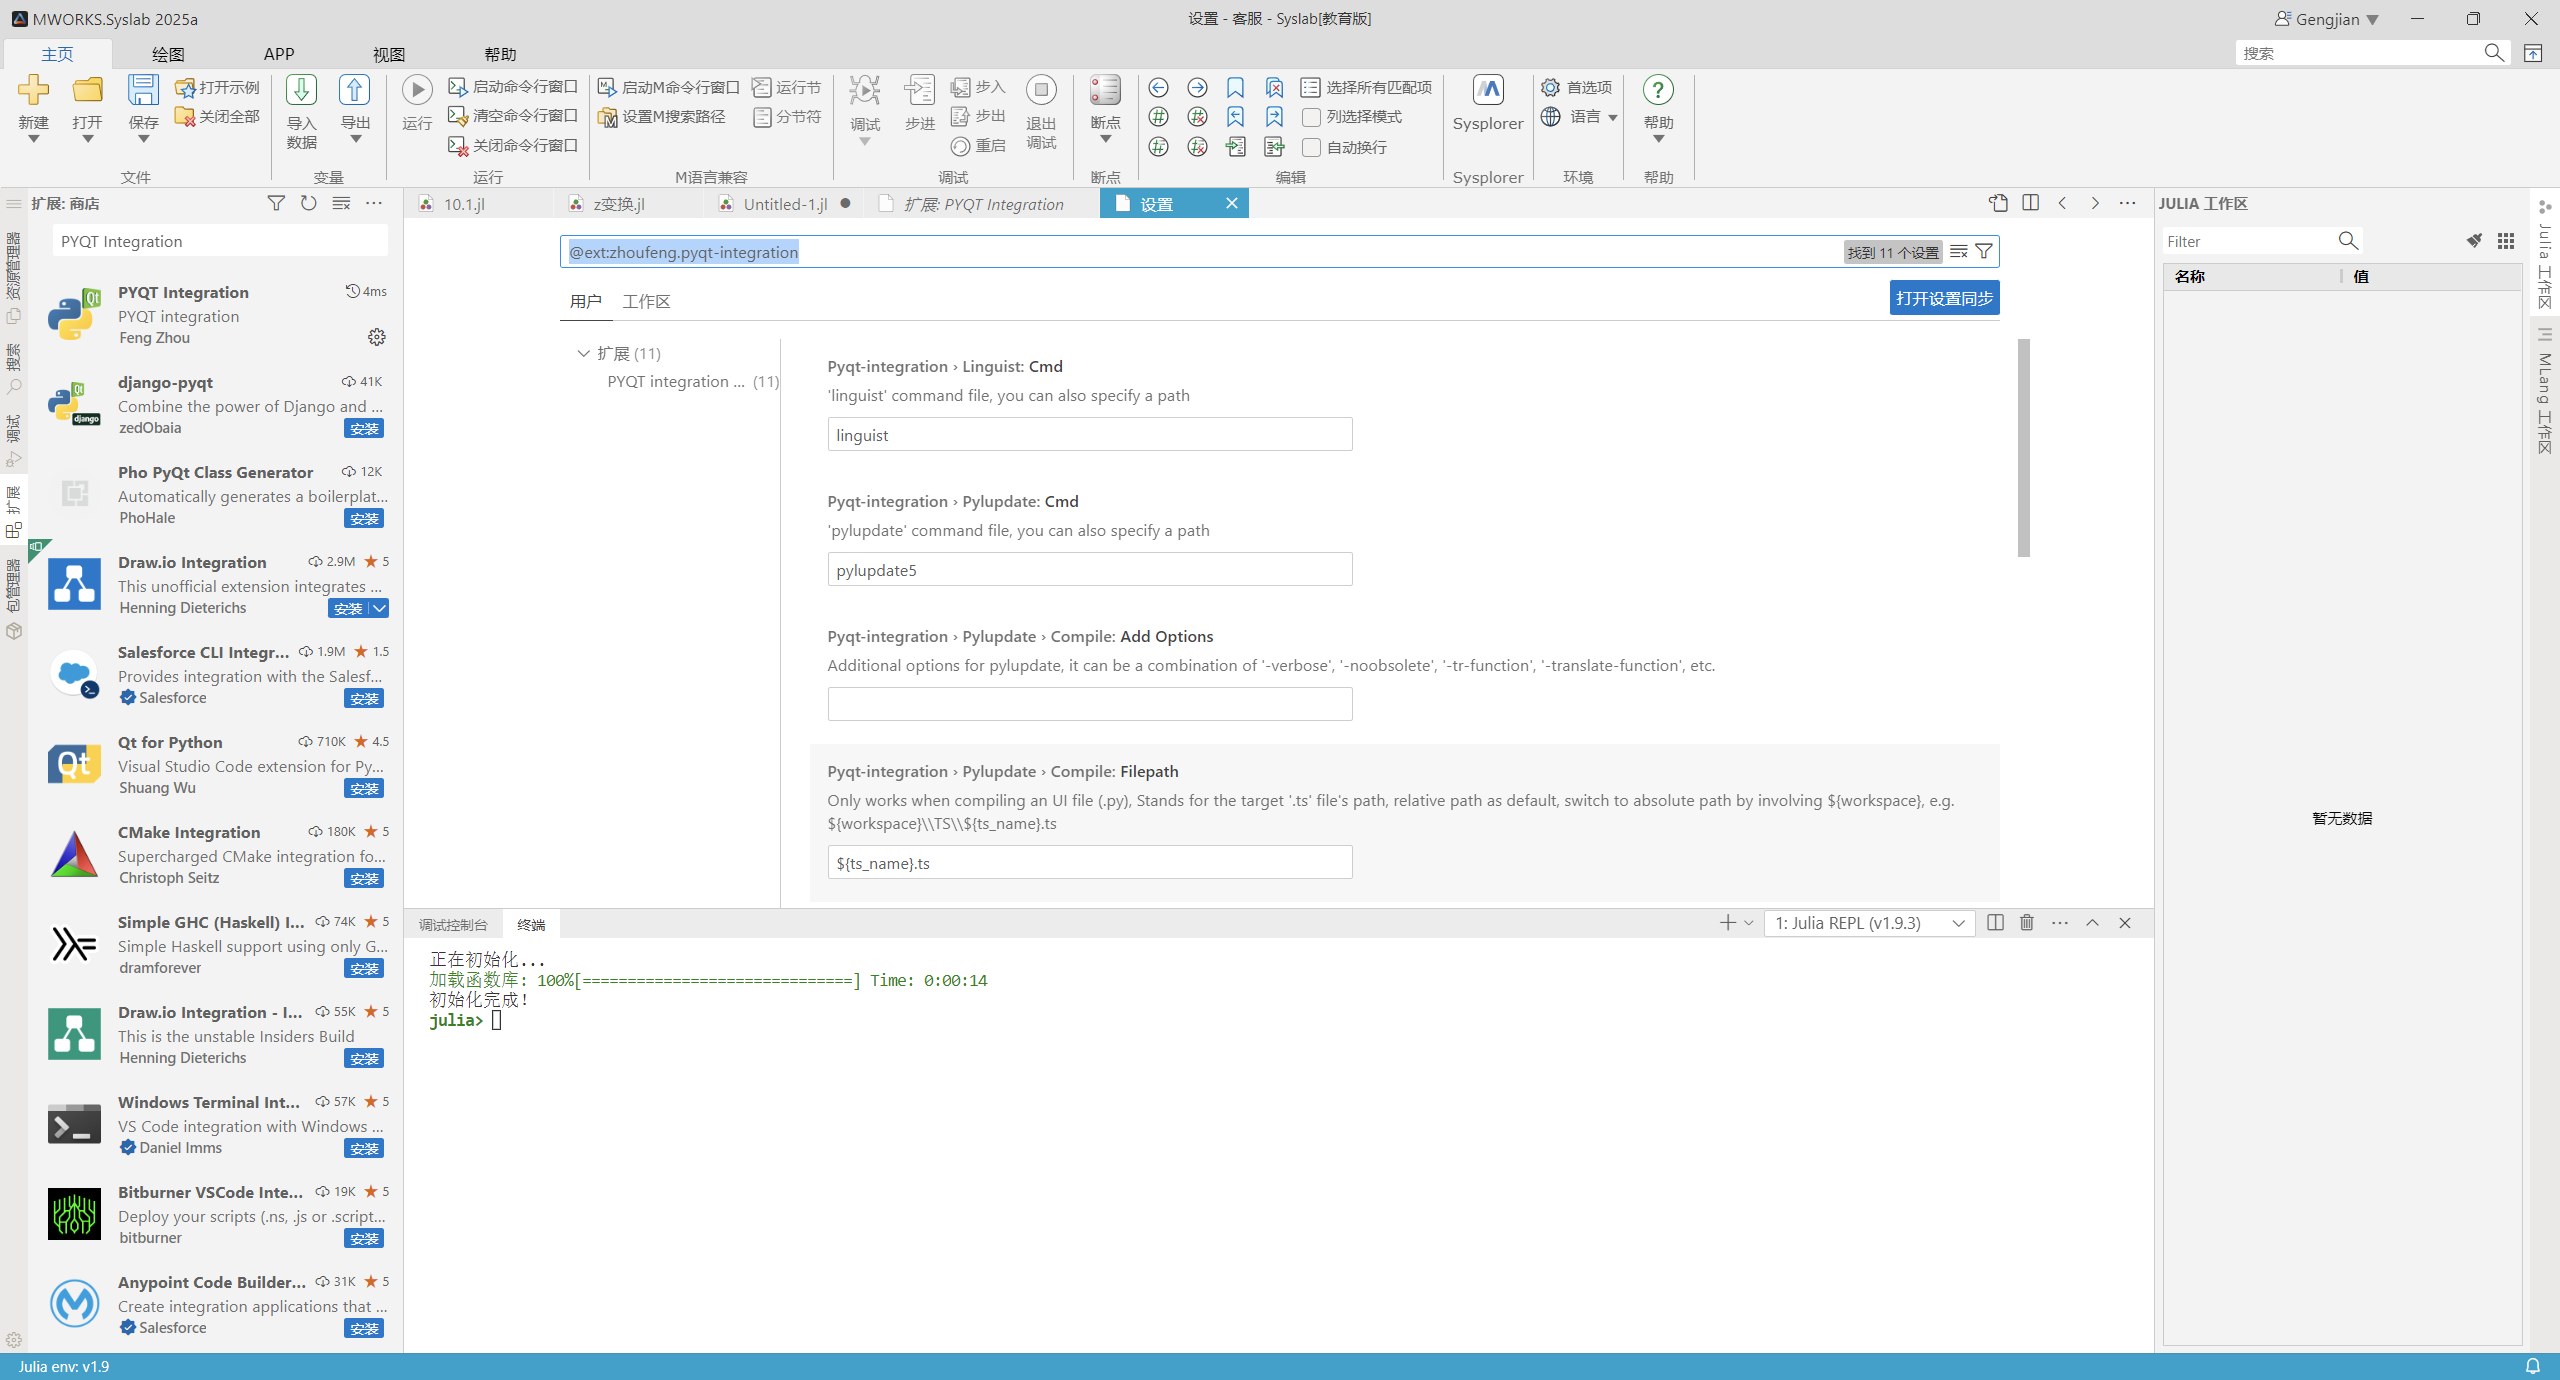Switch to 工作区 settings tab
Viewport: 2560px width, 1380px height.
click(646, 301)
